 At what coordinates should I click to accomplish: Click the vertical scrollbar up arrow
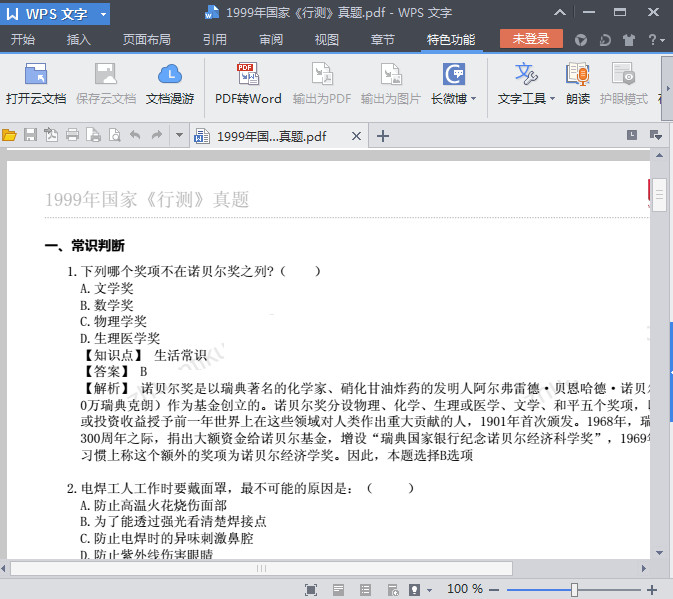[660, 155]
